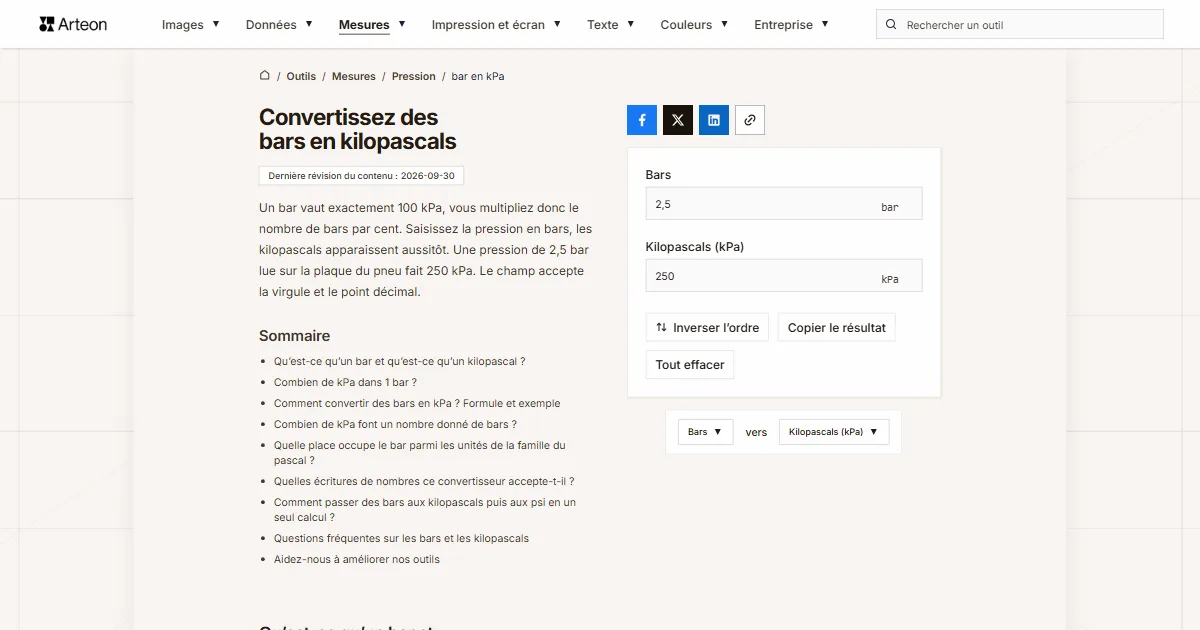Jump to "Qu'est-ce qu'un bar" section
The height and width of the screenshot is (630, 1200).
click(x=399, y=361)
